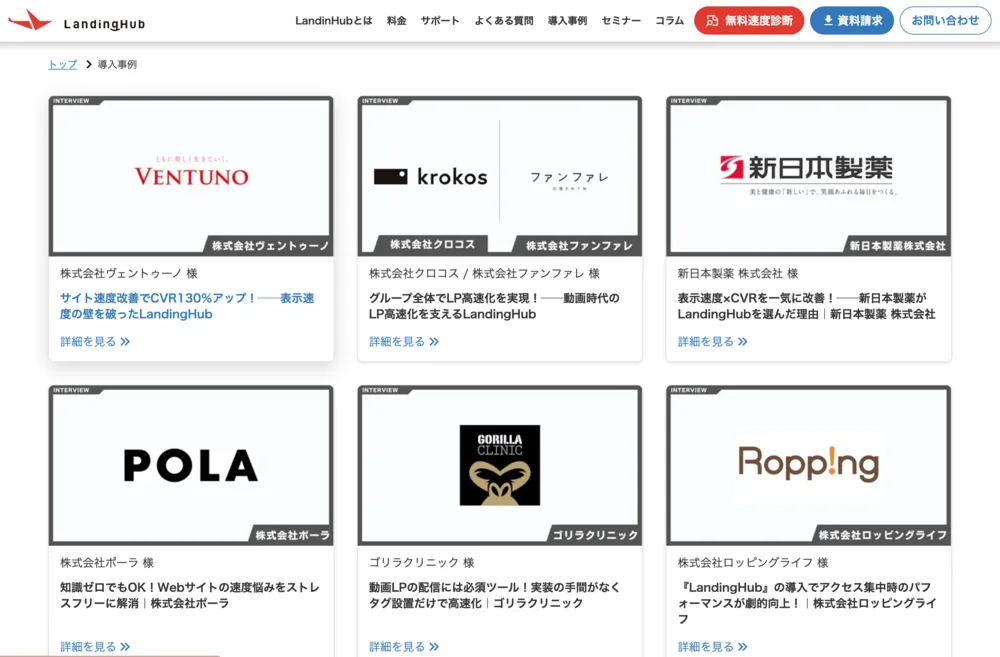Click the 新日本製薬 株式会社 様 company name
1000x657 pixels.
click(738, 274)
